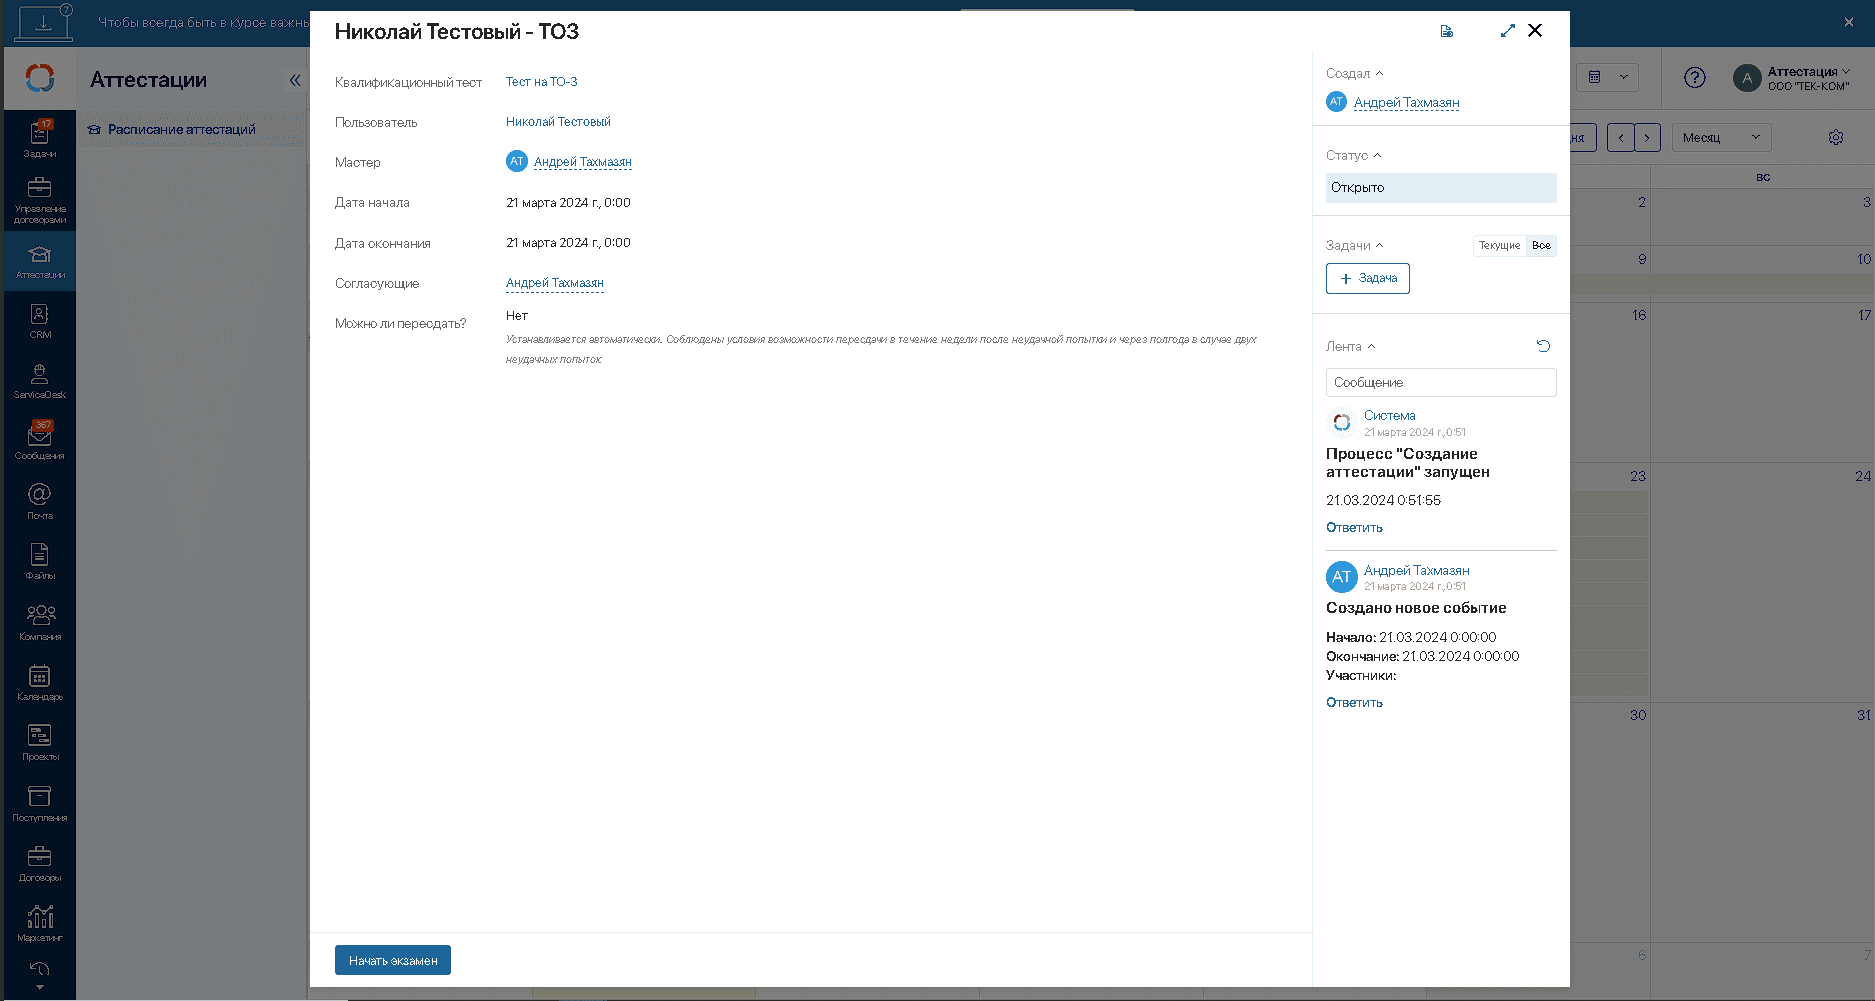Open Projects module in sidebar
The height and width of the screenshot is (1001, 1875).
pos(40,743)
